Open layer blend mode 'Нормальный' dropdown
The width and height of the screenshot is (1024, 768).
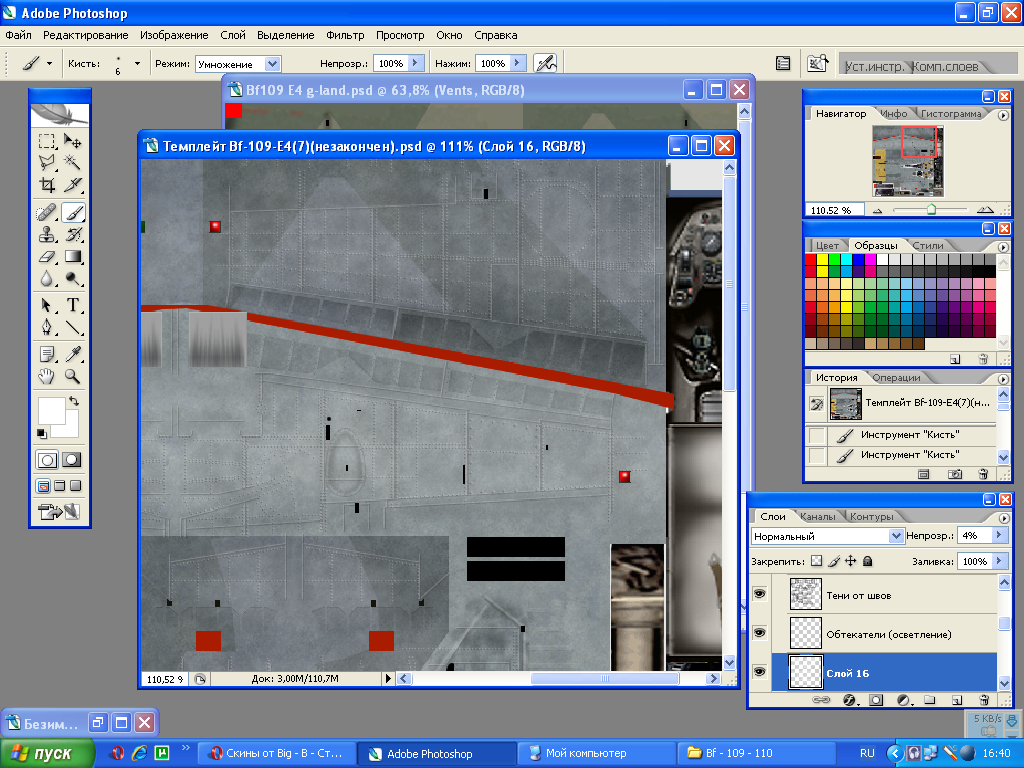click(x=896, y=536)
